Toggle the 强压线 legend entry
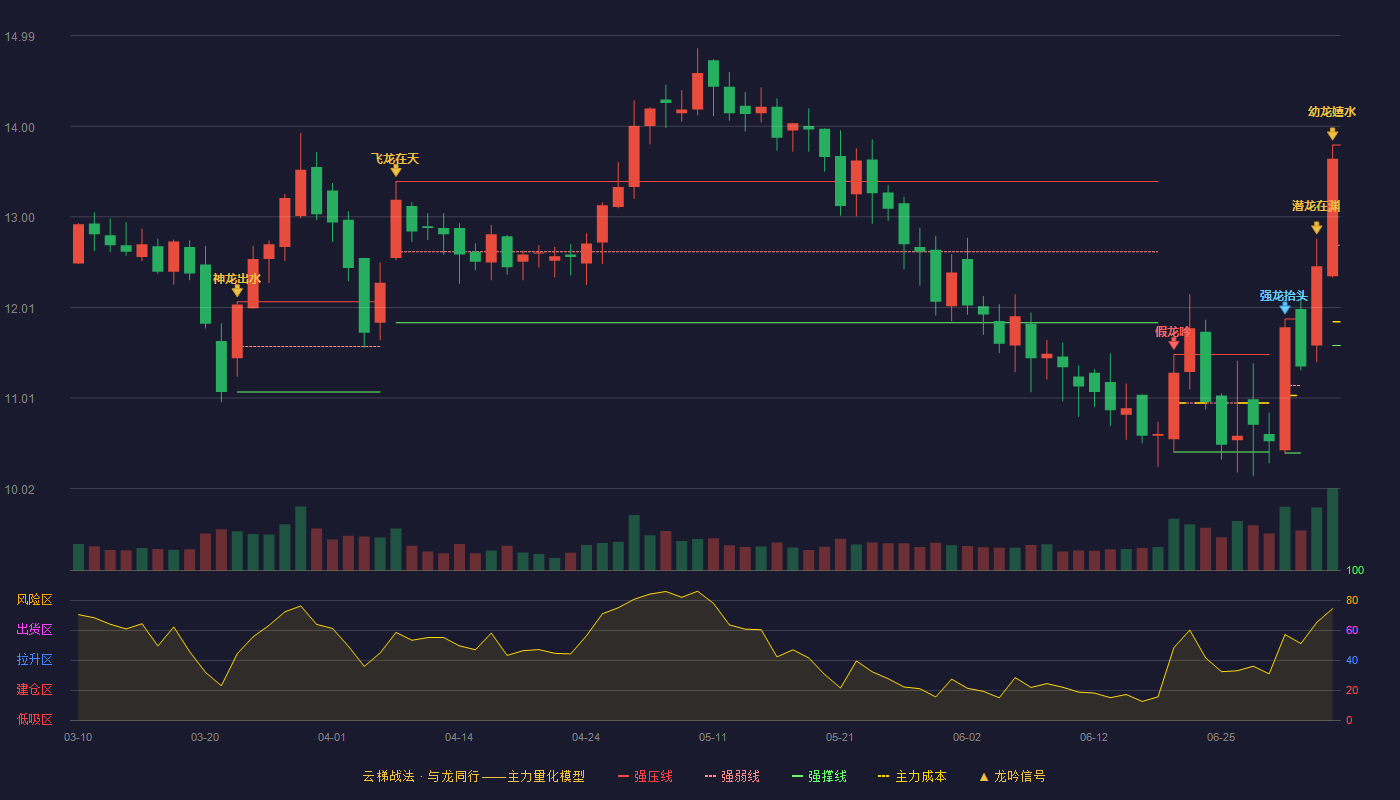 645,776
